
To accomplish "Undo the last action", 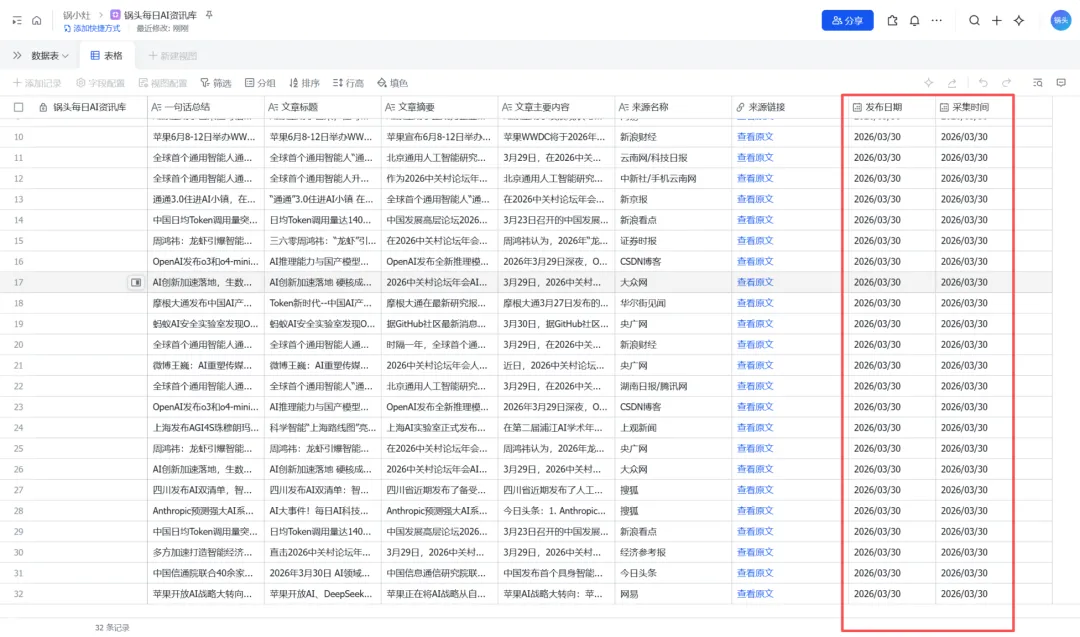I will pos(983,83).
